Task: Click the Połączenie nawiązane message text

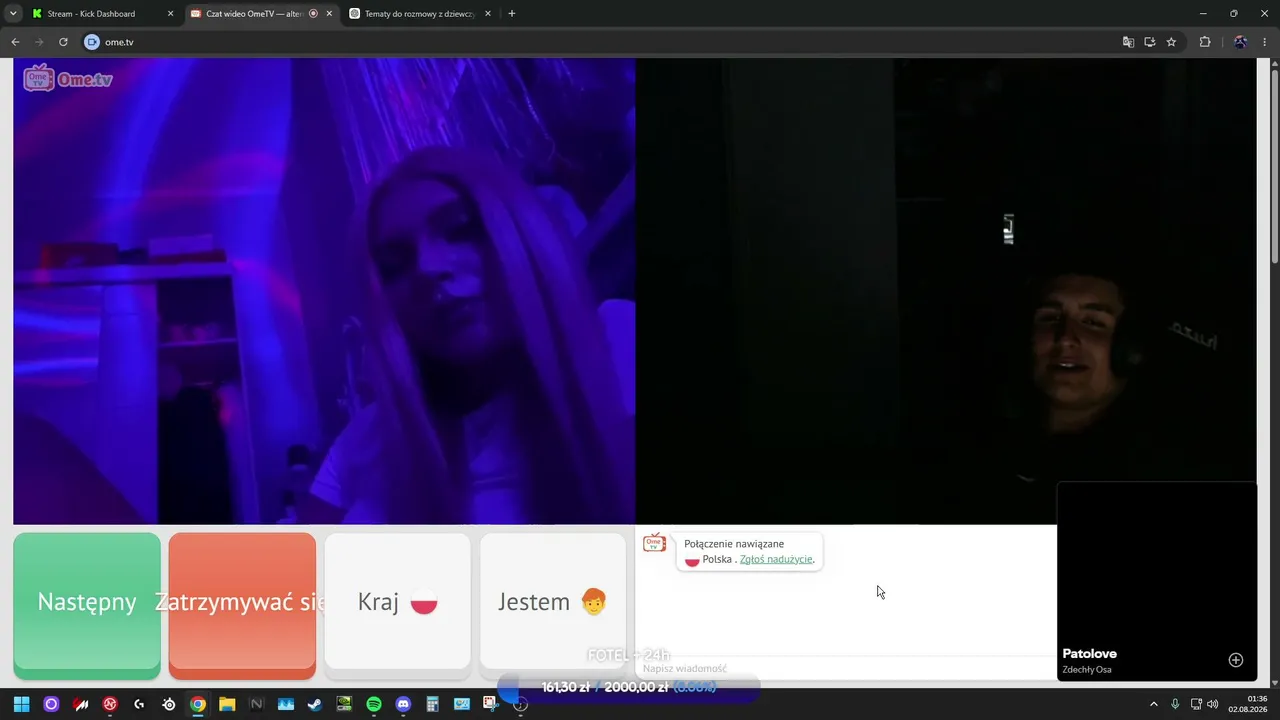Action: 734,544
